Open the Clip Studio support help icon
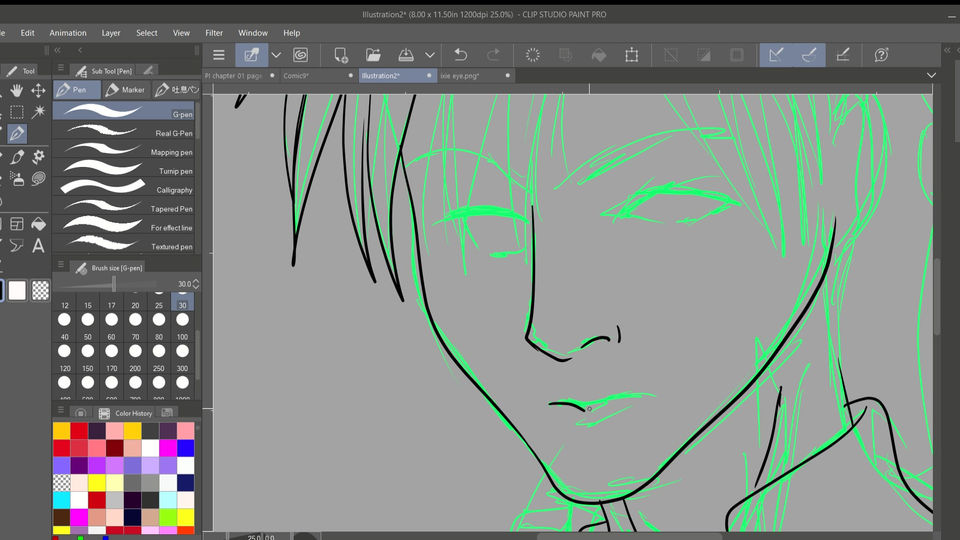This screenshot has width=960, height=540. pos(881,55)
